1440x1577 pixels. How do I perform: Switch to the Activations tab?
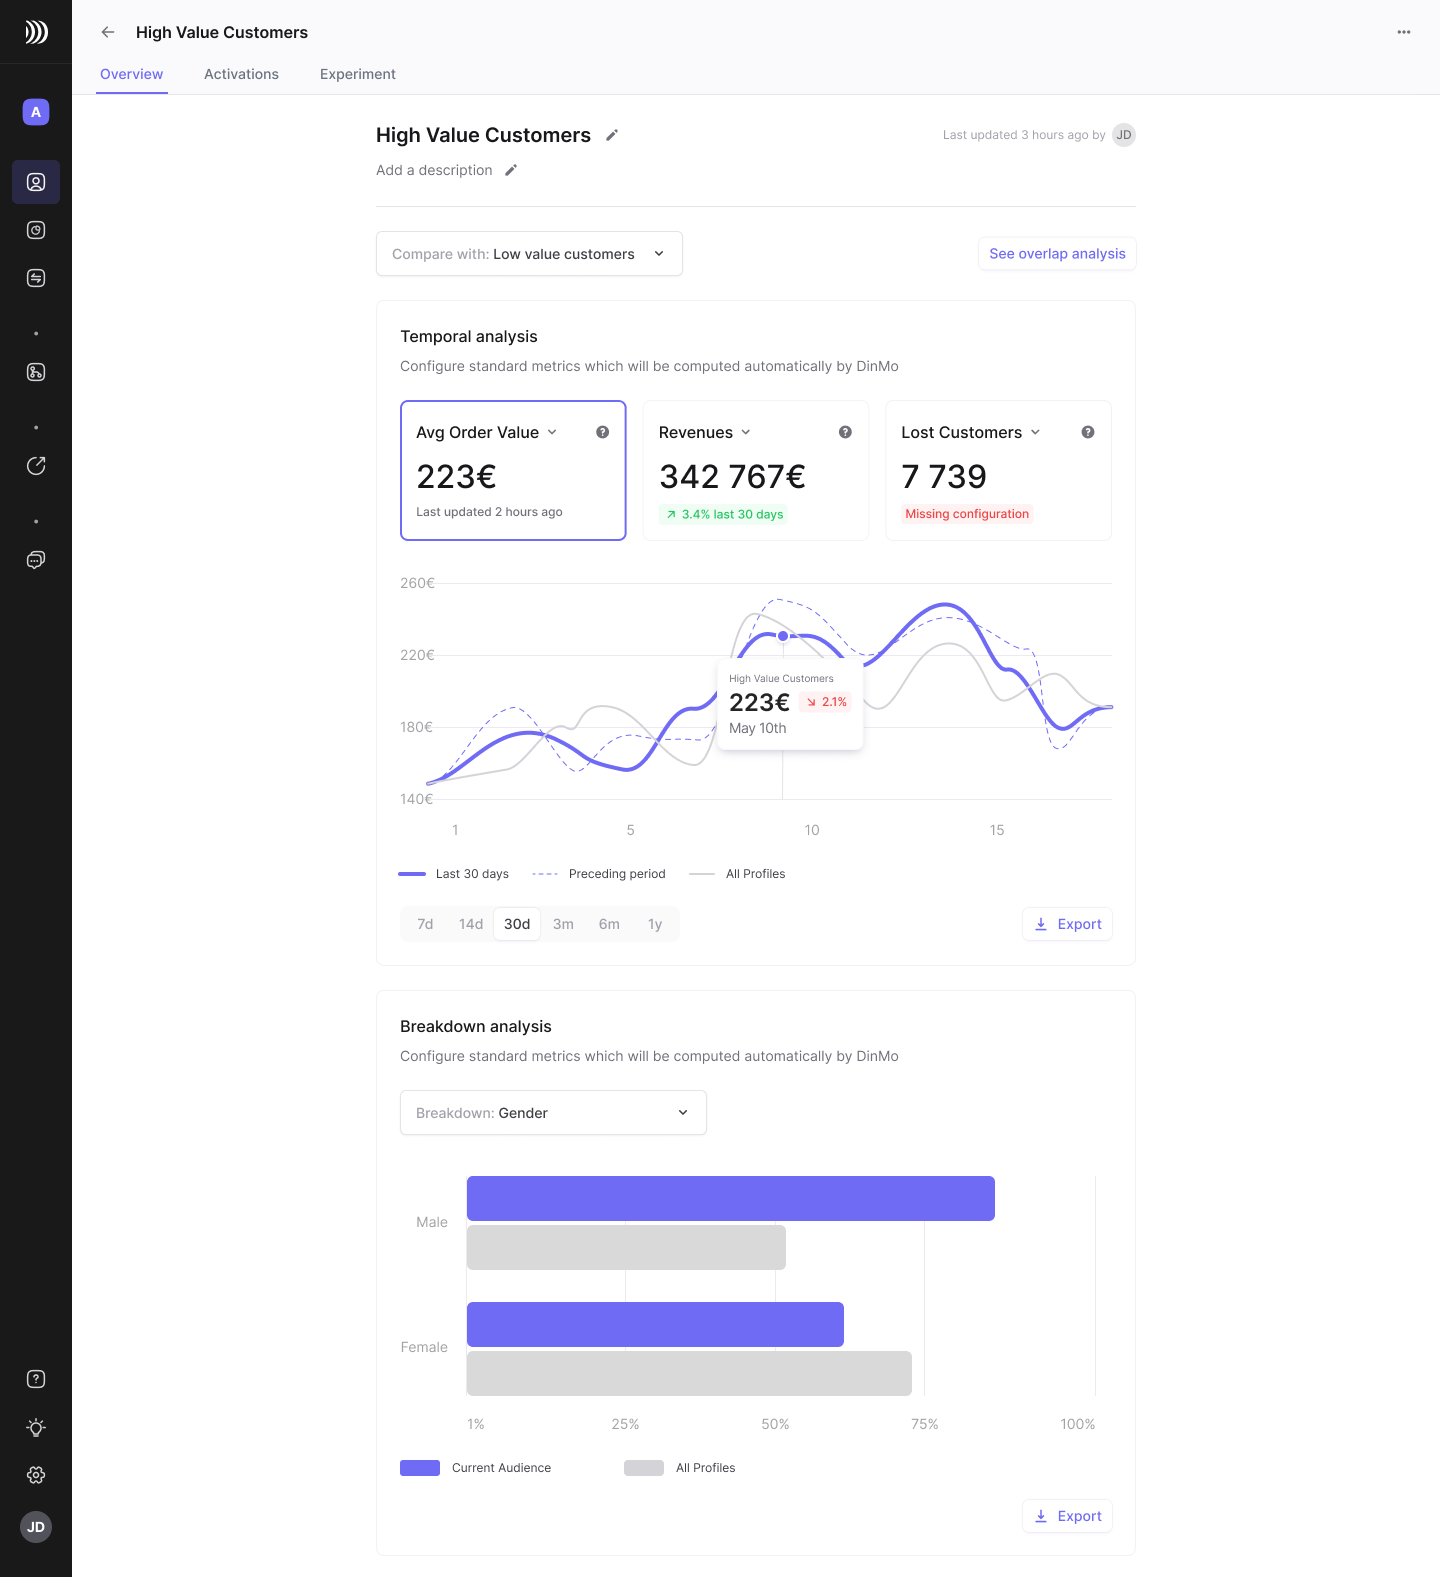(241, 74)
